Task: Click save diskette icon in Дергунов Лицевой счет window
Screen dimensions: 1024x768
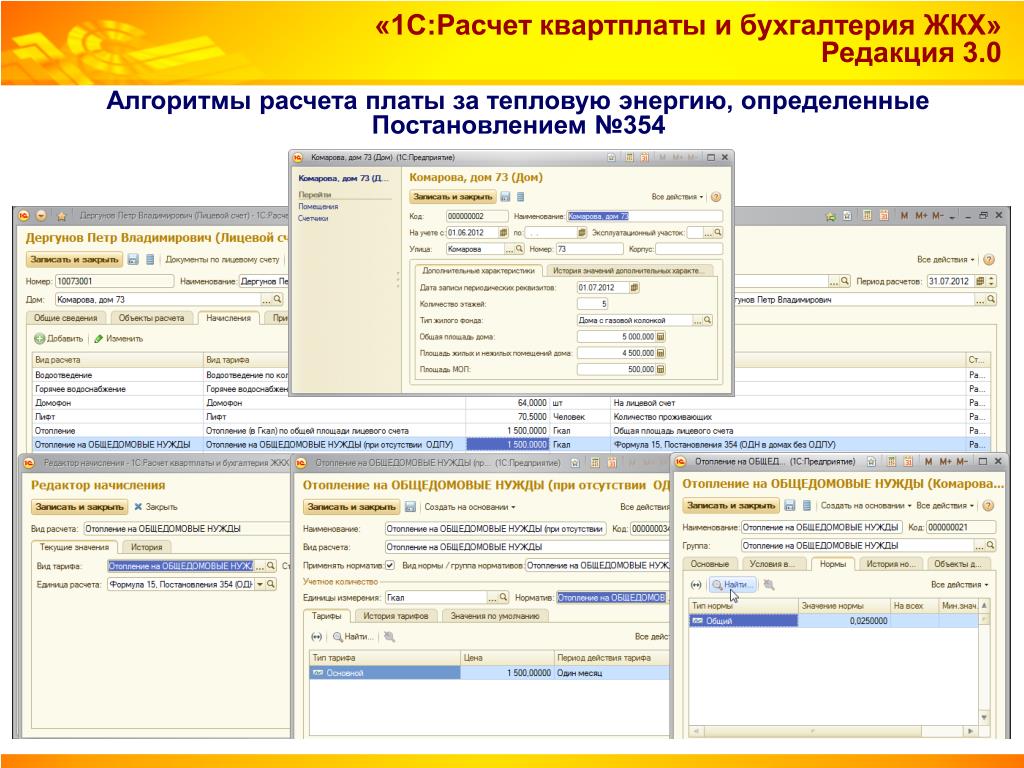Action: [133, 260]
